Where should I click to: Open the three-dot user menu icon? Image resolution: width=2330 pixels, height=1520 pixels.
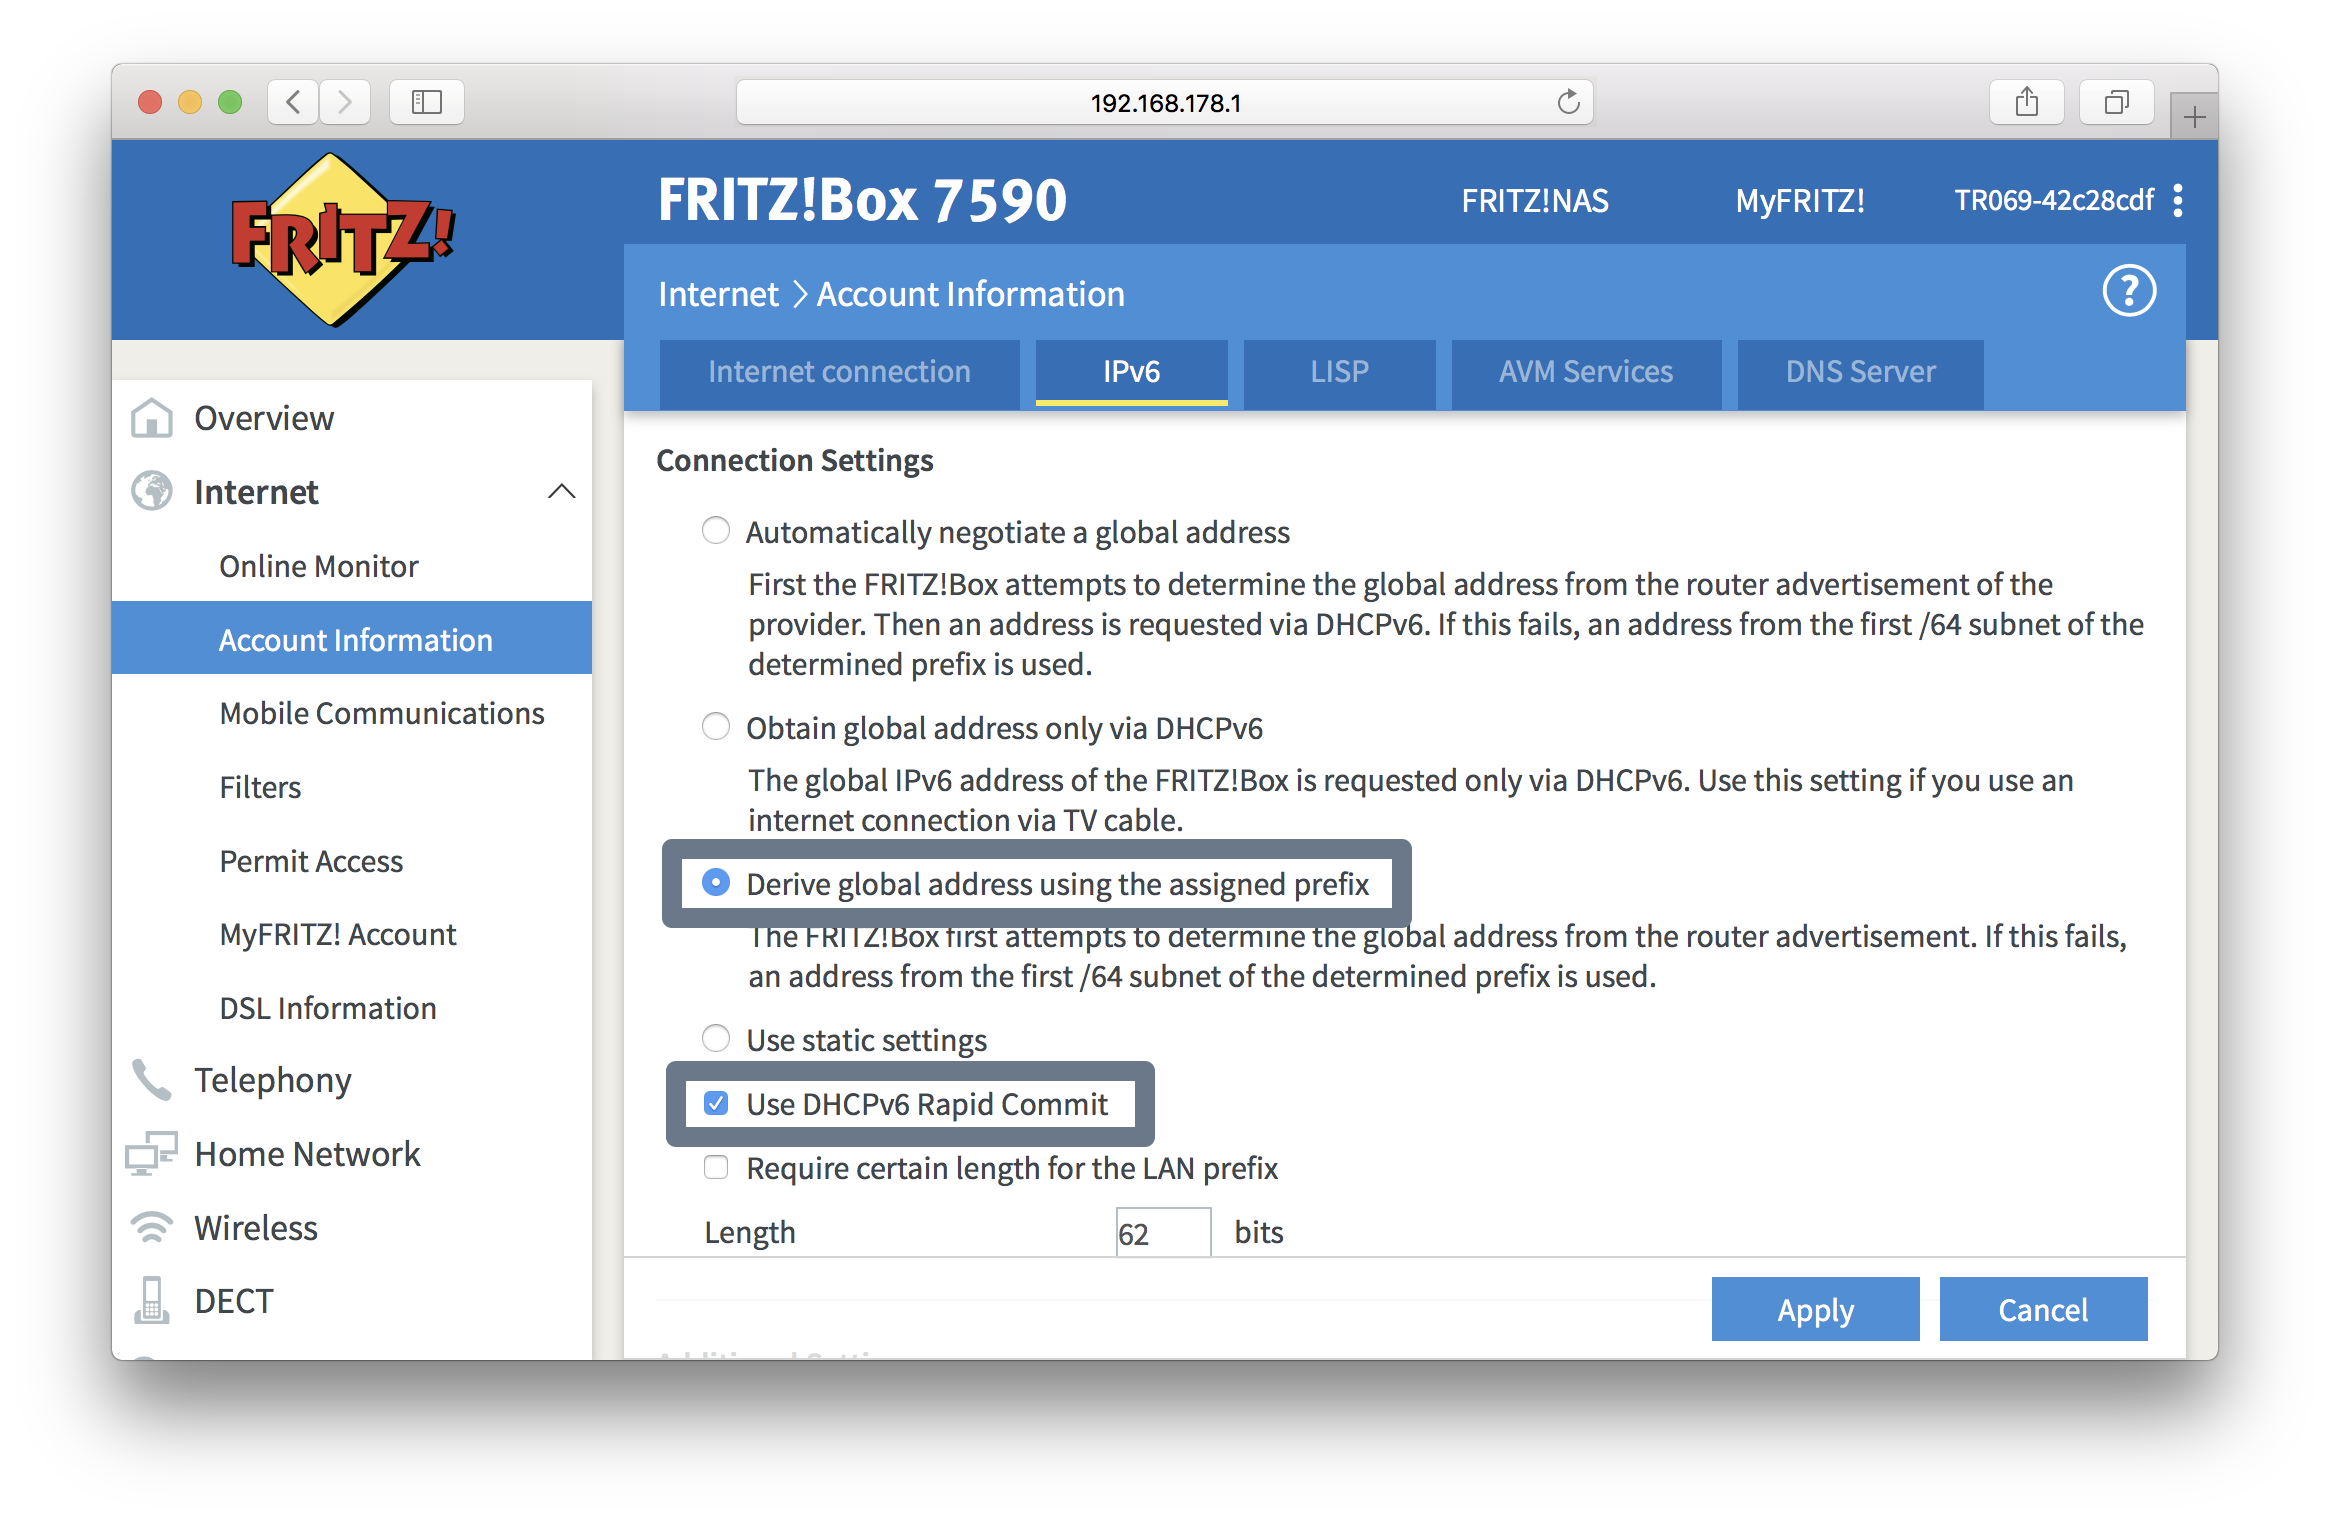pyautogui.click(x=2178, y=200)
